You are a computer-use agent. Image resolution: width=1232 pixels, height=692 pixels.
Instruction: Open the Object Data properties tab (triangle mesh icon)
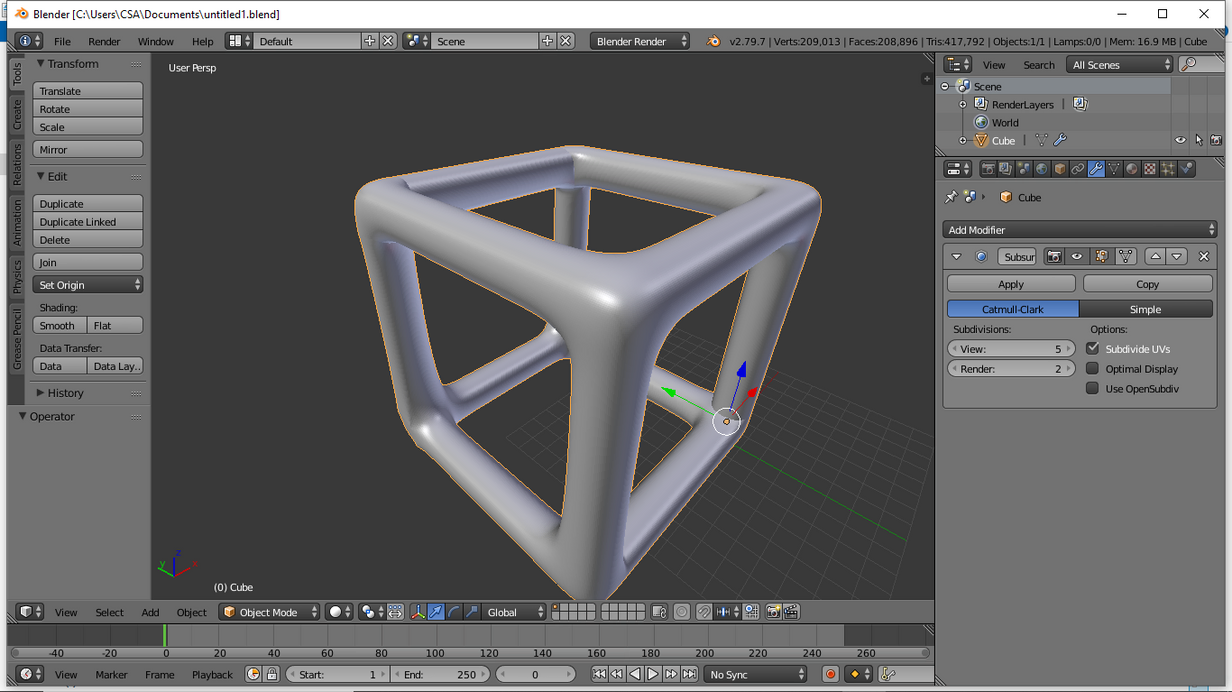(1114, 169)
